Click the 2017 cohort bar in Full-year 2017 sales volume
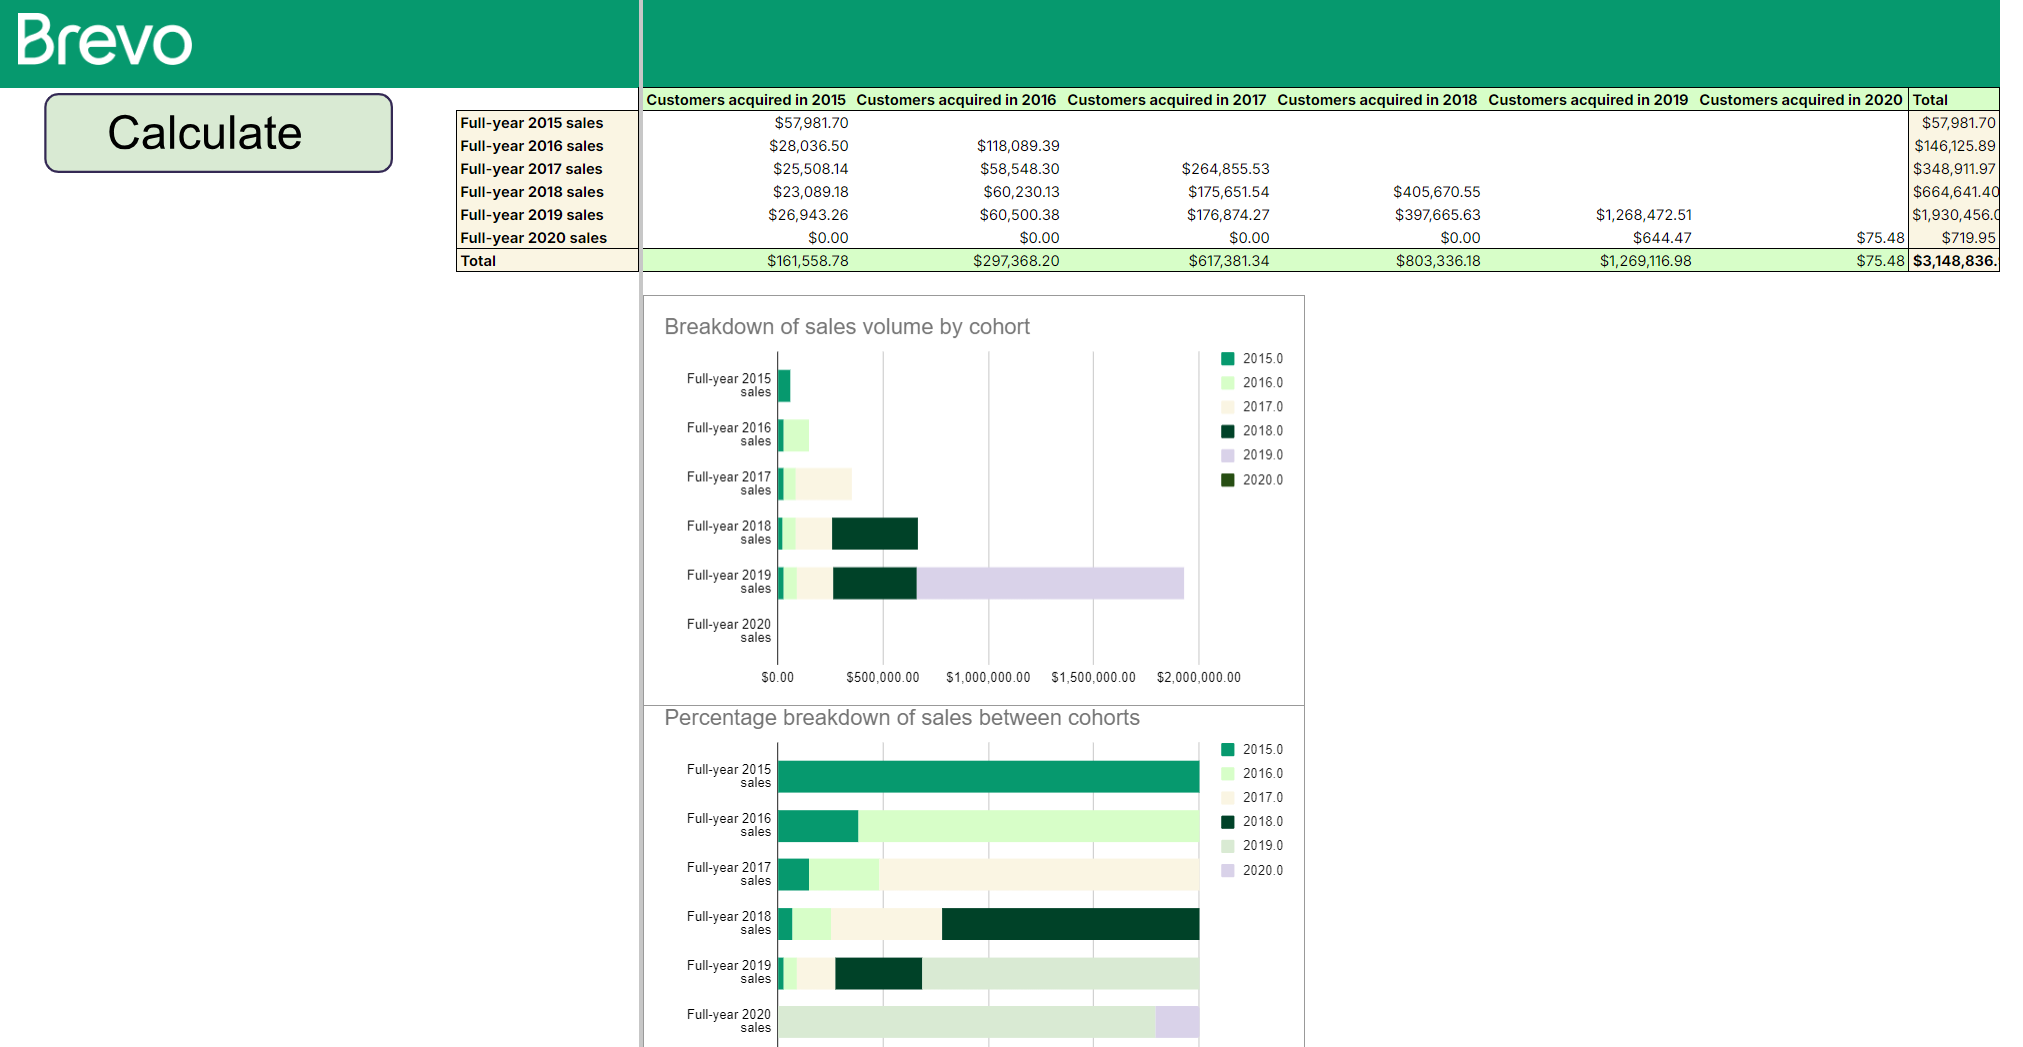Image resolution: width=2023 pixels, height=1047 pixels. 823,484
